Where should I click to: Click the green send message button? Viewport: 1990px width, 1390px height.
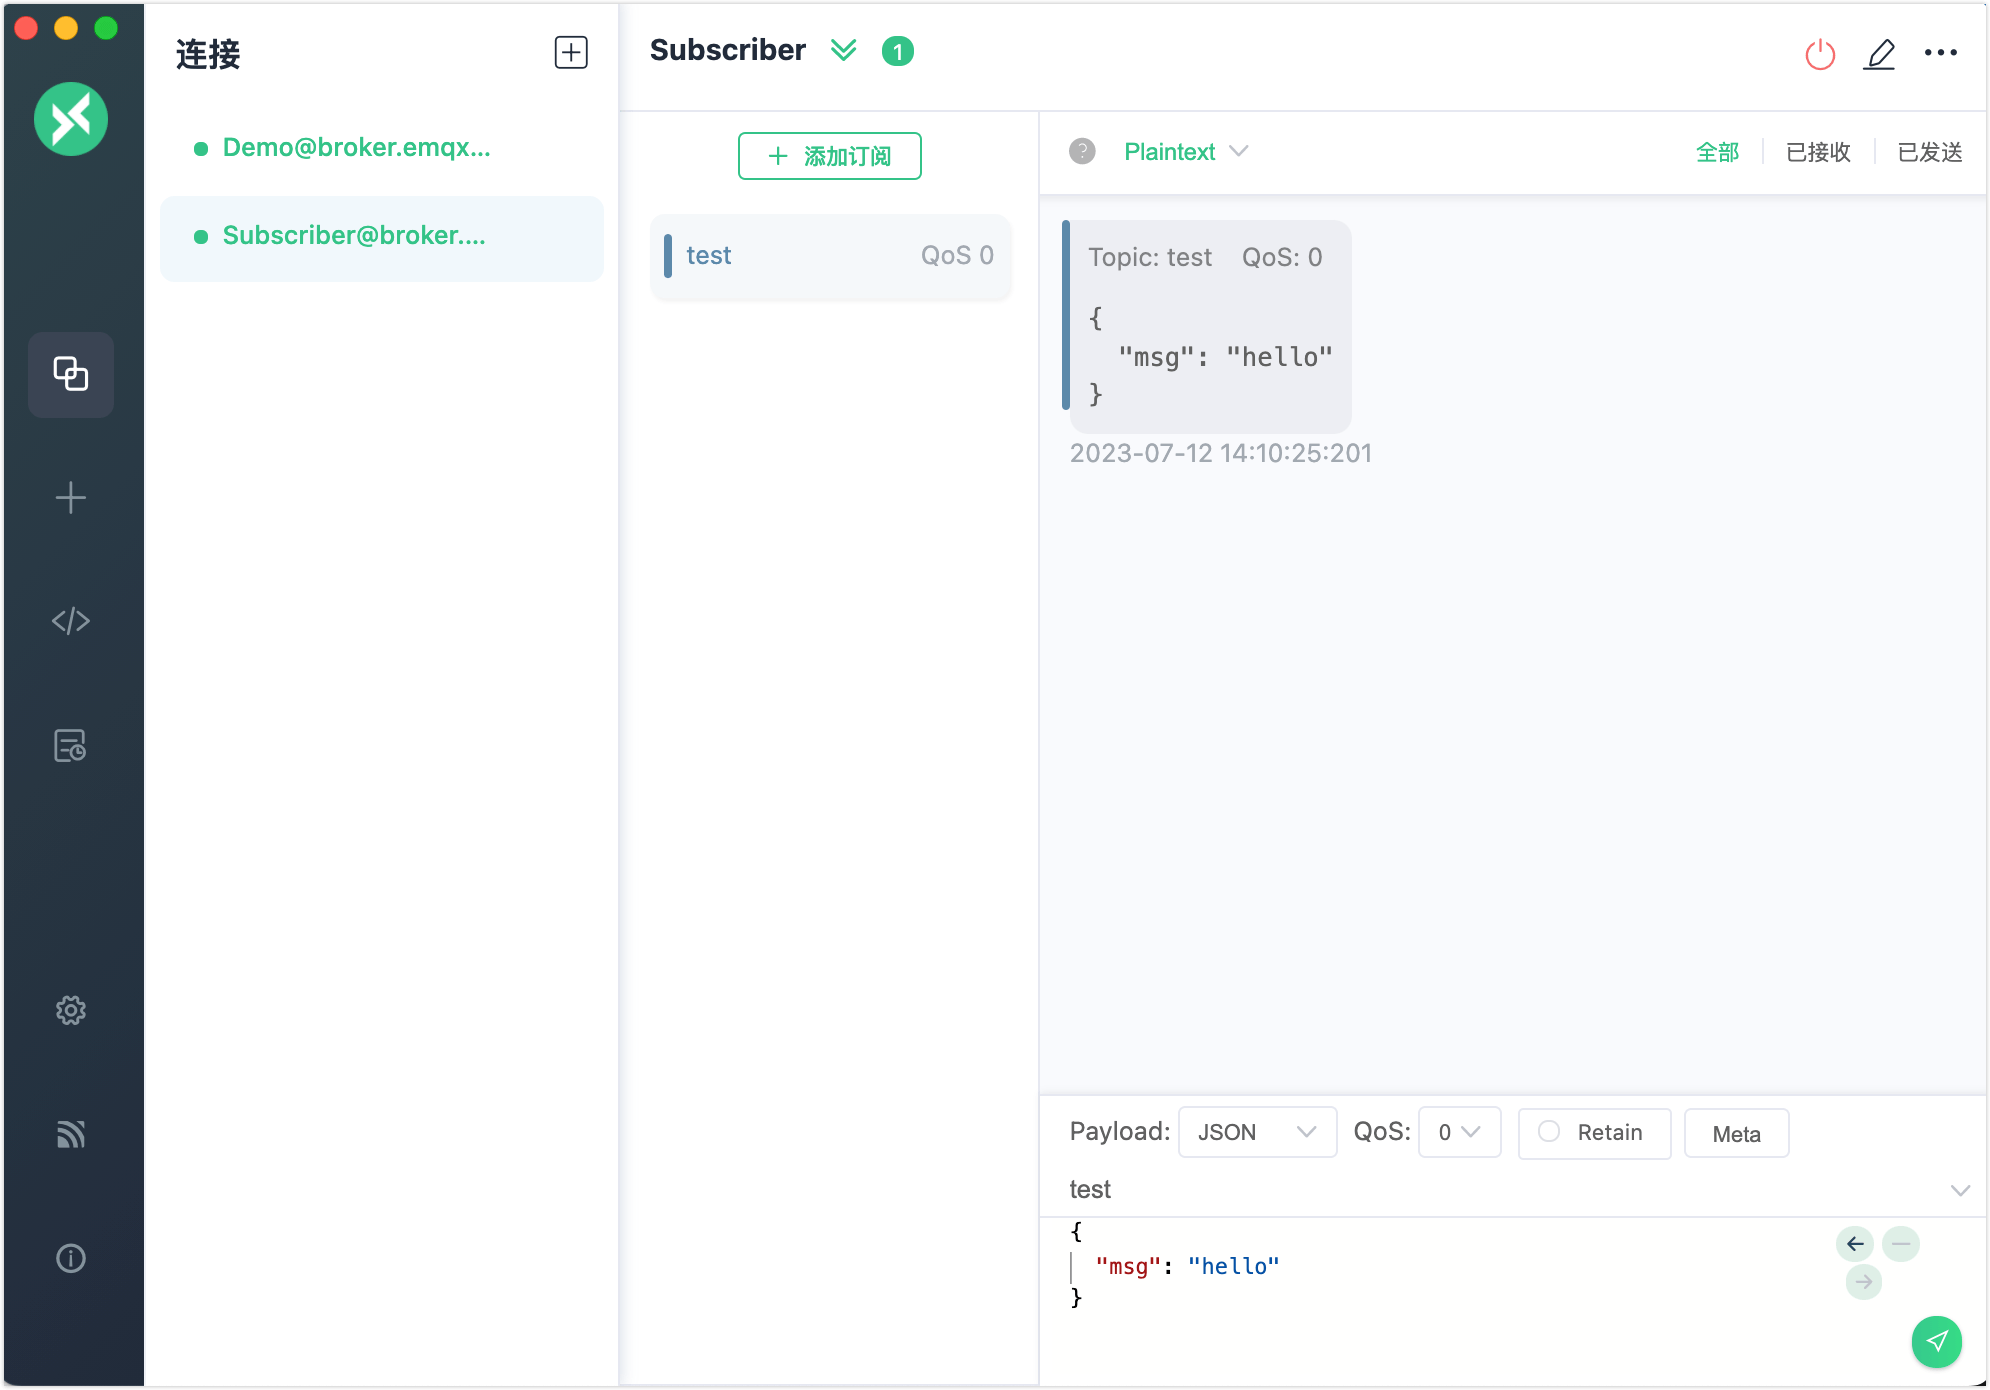[x=1936, y=1341]
